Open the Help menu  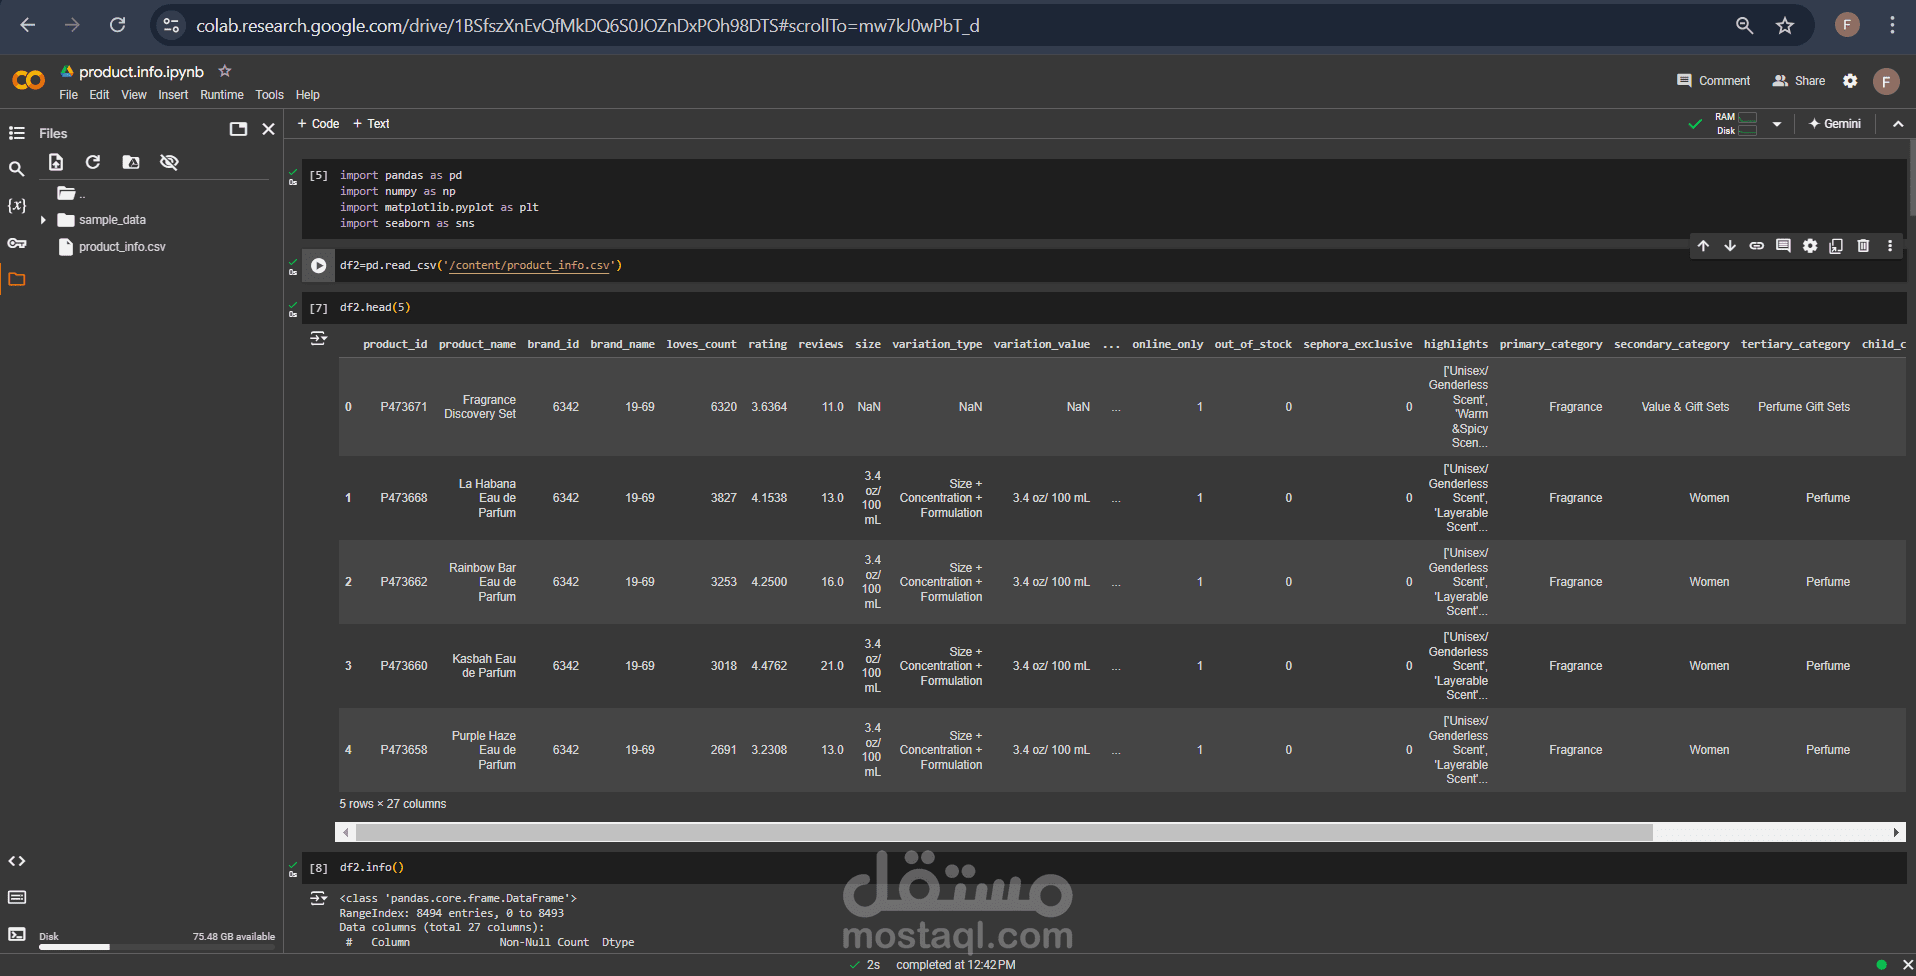click(307, 95)
